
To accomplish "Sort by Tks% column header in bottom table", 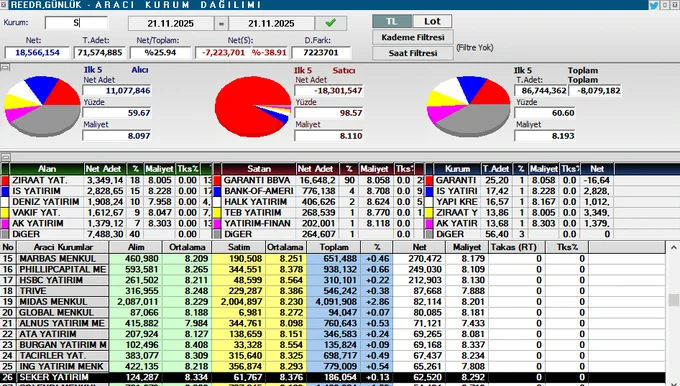I will [x=568, y=247].
